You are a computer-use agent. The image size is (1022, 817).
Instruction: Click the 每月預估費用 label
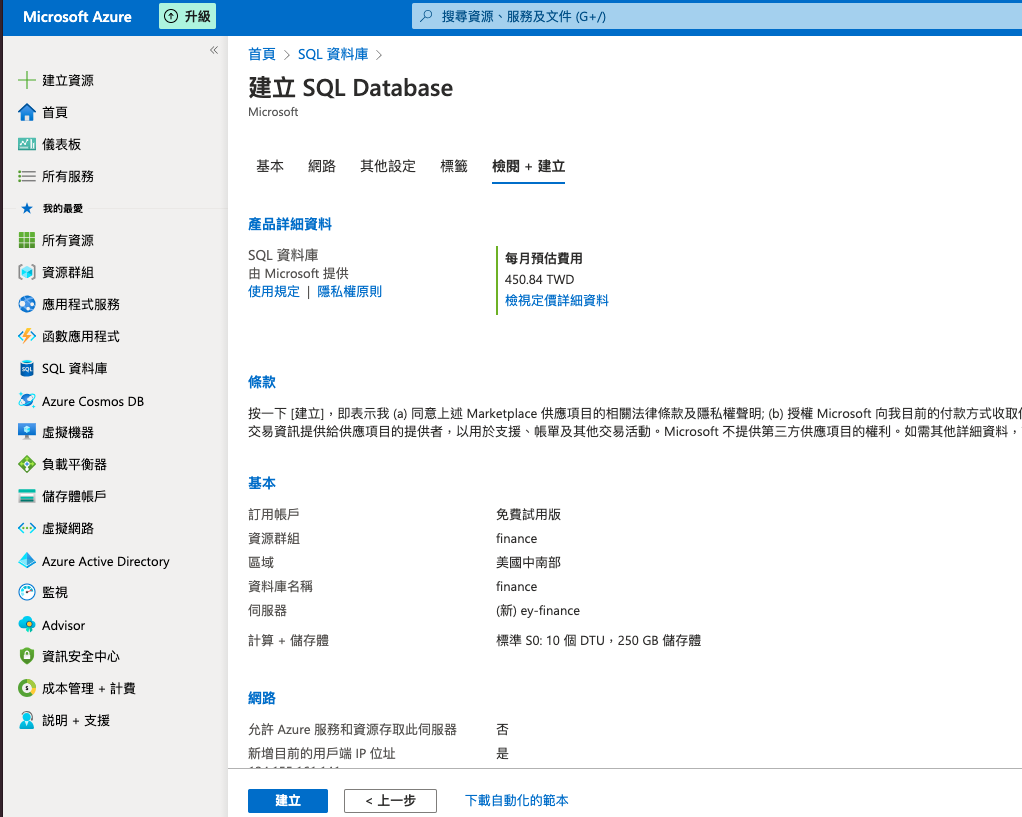coord(544,258)
